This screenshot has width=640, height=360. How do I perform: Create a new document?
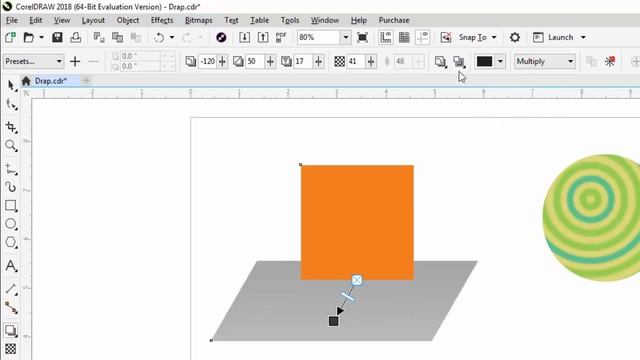10,38
